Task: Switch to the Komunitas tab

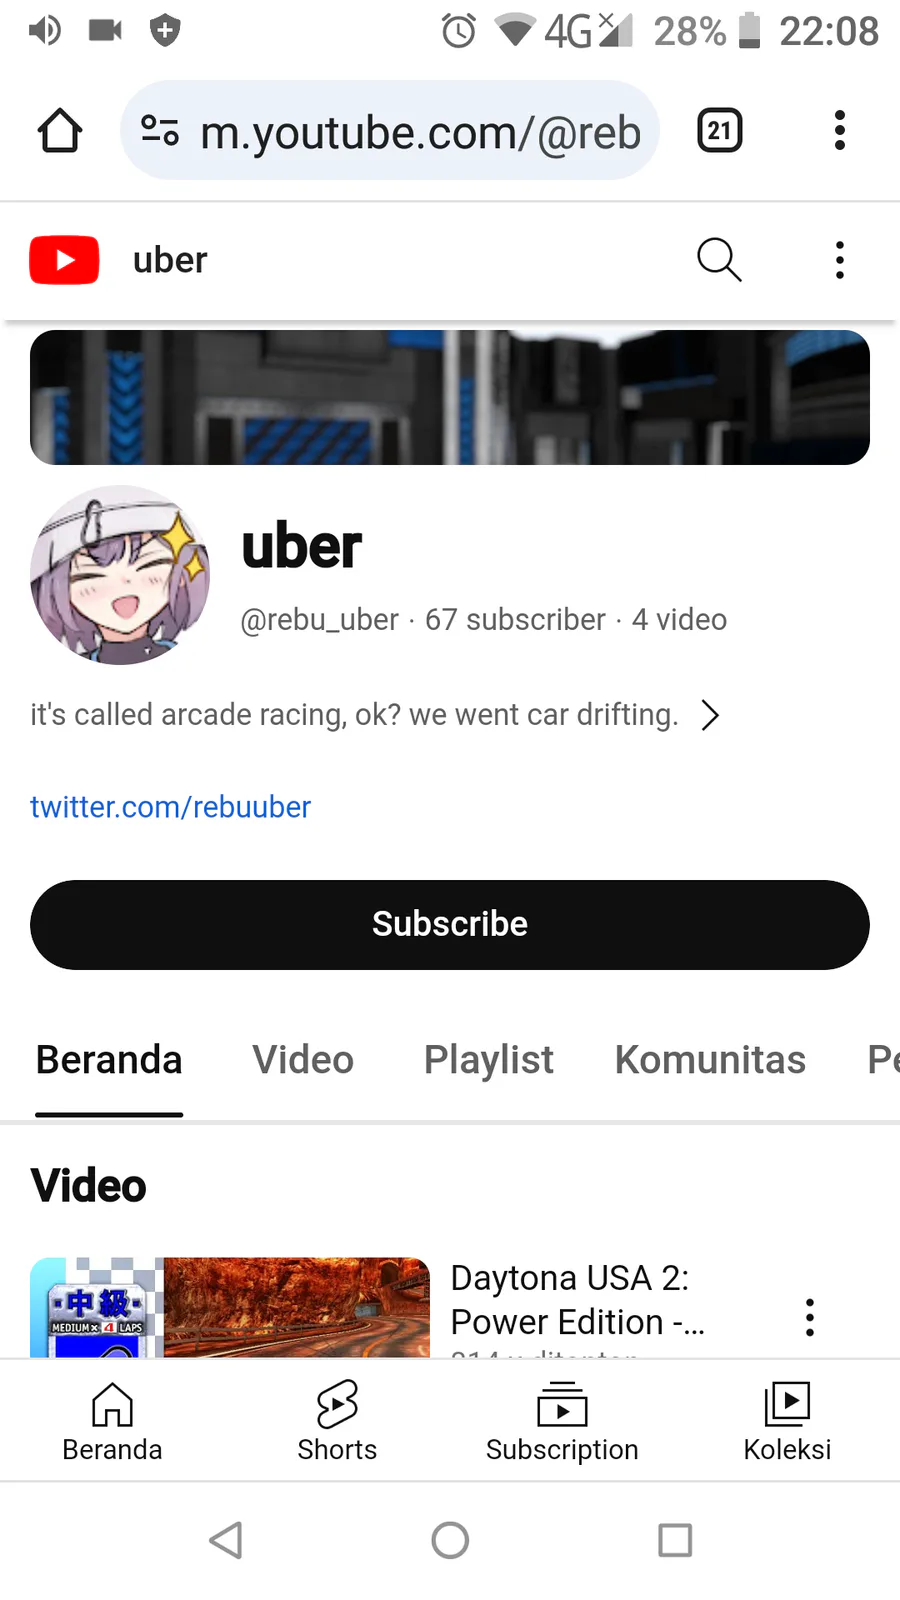Action: (x=710, y=1060)
